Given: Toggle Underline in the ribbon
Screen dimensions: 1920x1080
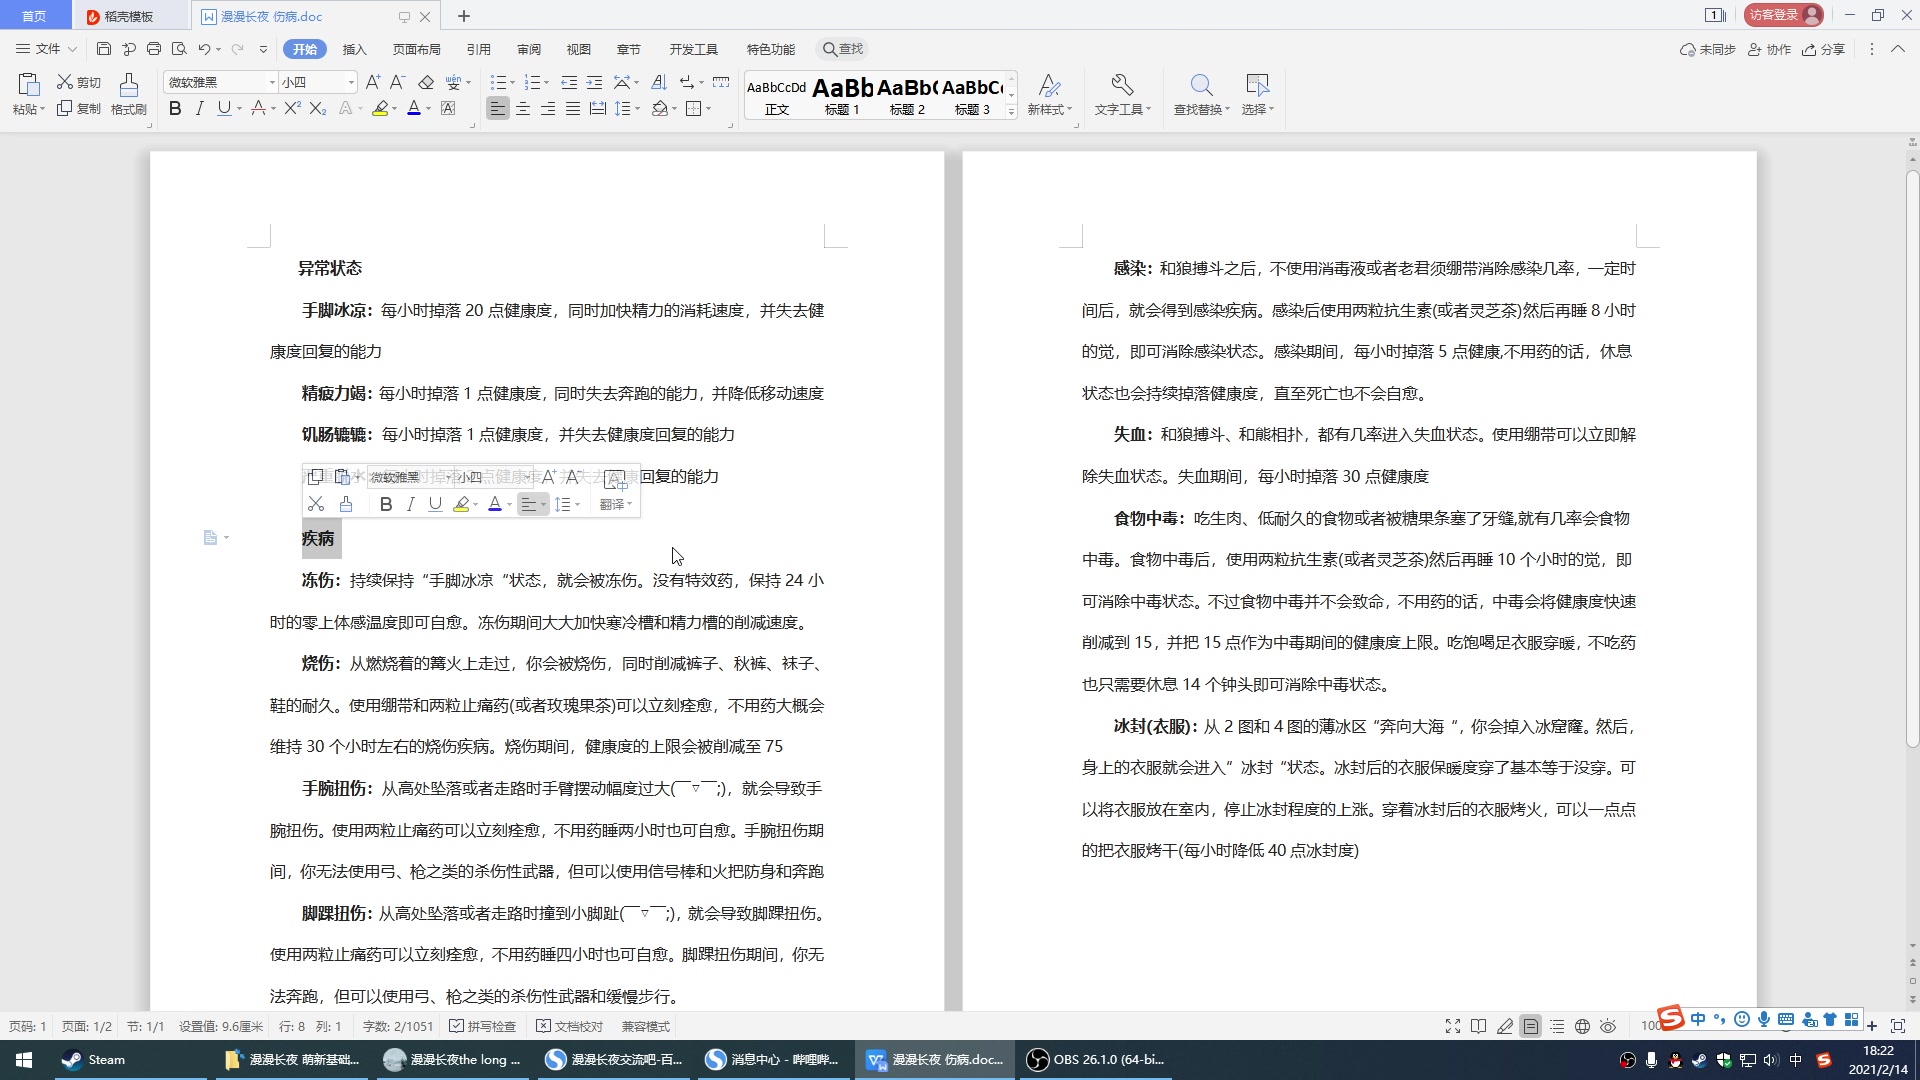Looking at the screenshot, I should click(224, 109).
